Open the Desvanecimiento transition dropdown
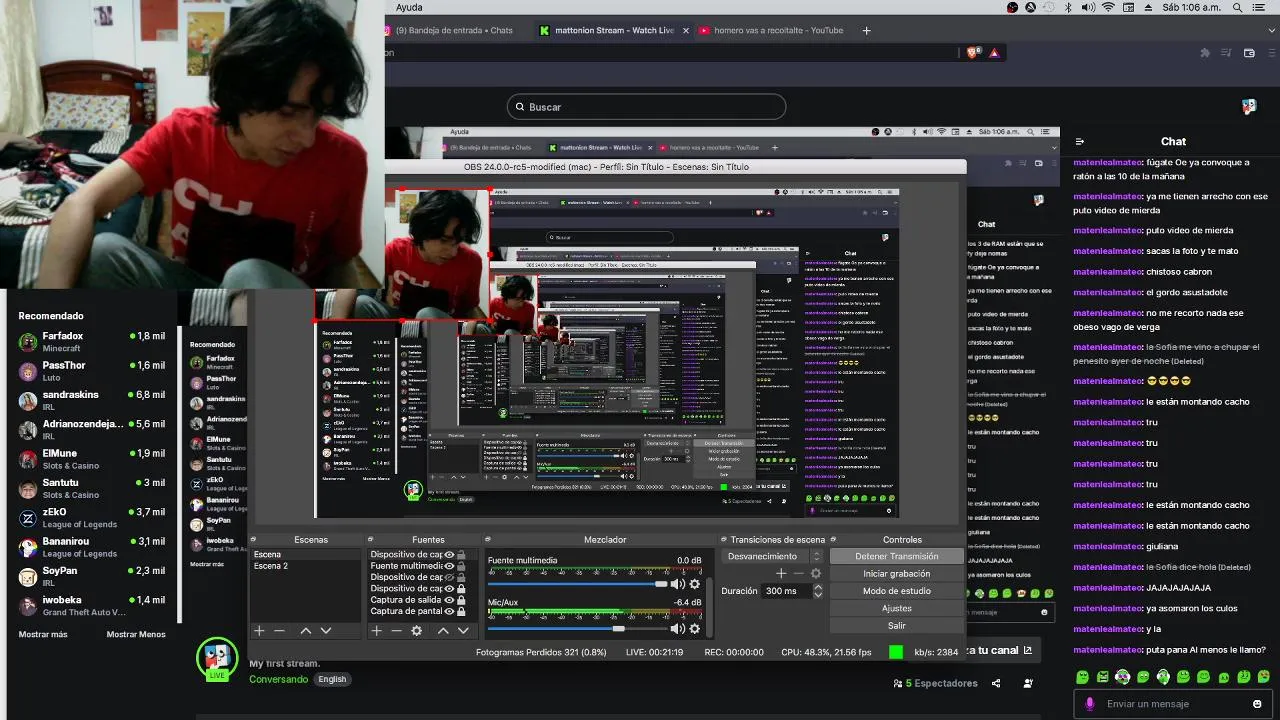This screenshot has height=720, width=1280. pos(772,556)
